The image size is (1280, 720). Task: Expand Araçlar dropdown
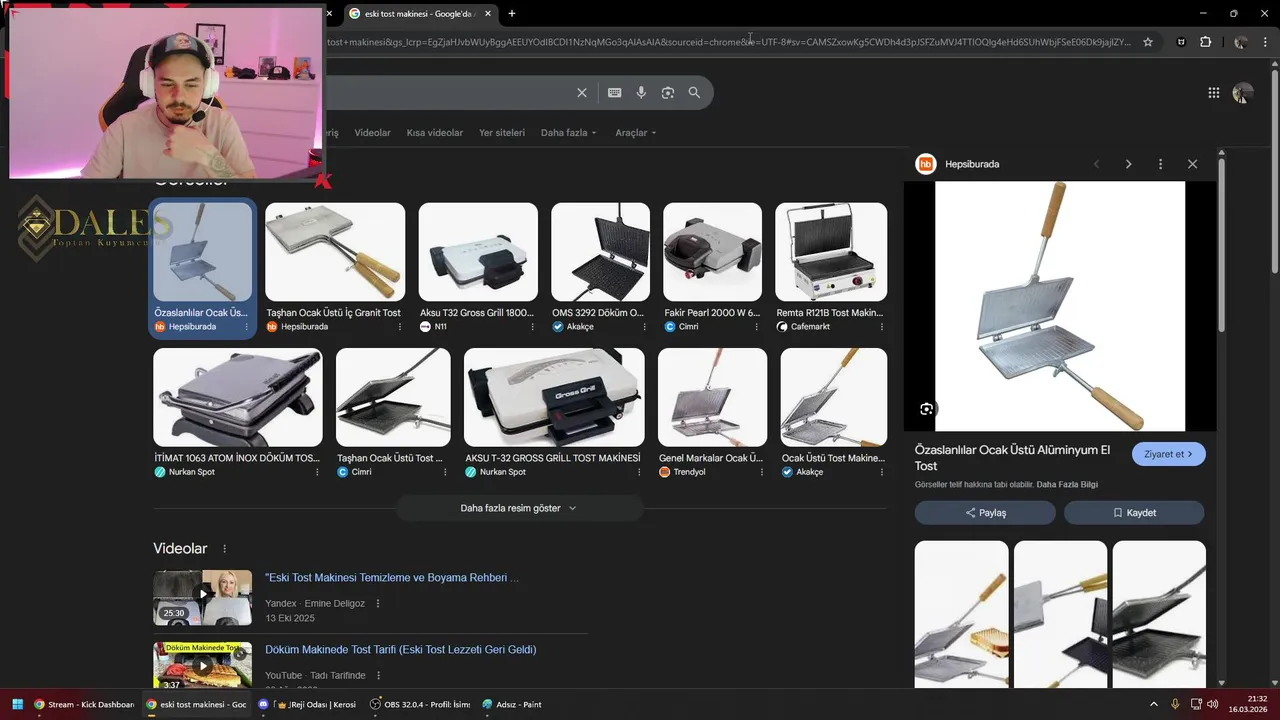click(x=636, y=133)
